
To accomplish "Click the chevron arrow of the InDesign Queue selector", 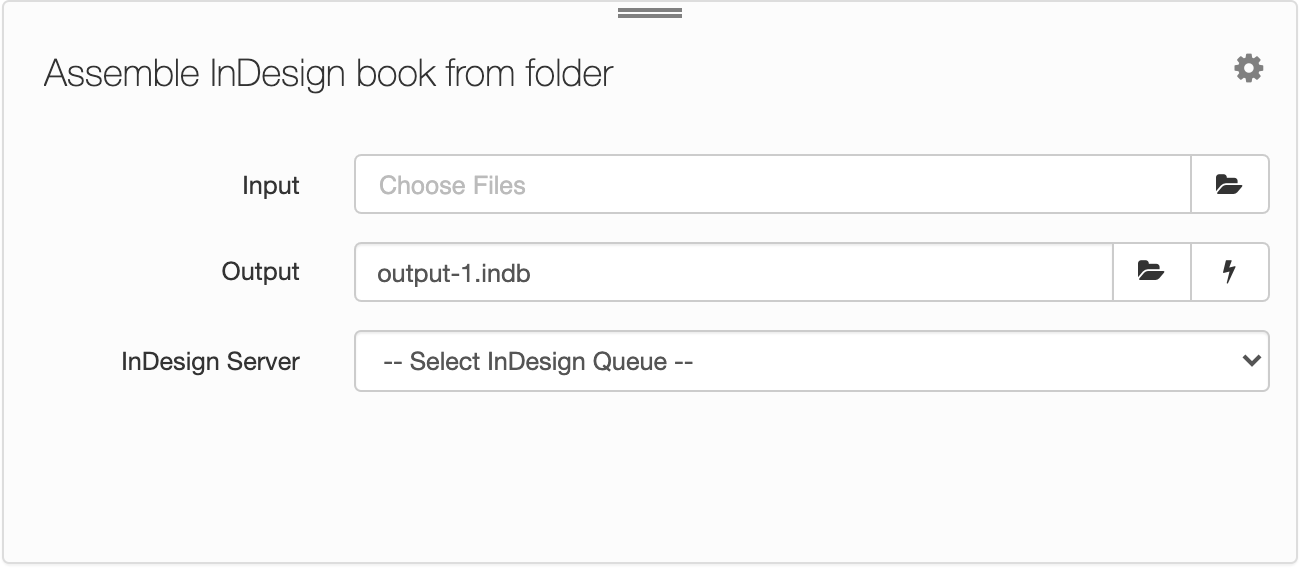I will [1250, 361].
